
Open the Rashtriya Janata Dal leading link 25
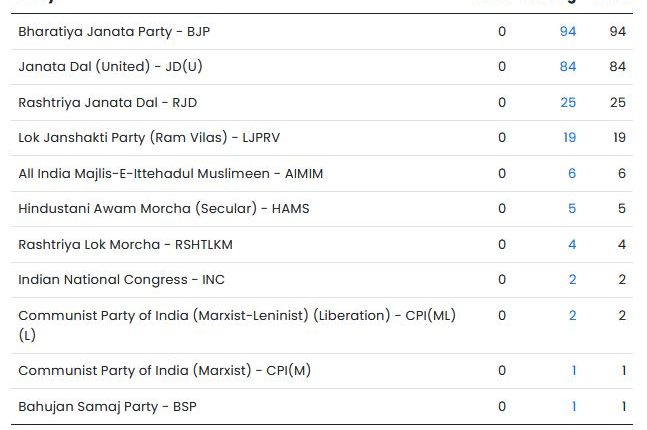point(568,103)
